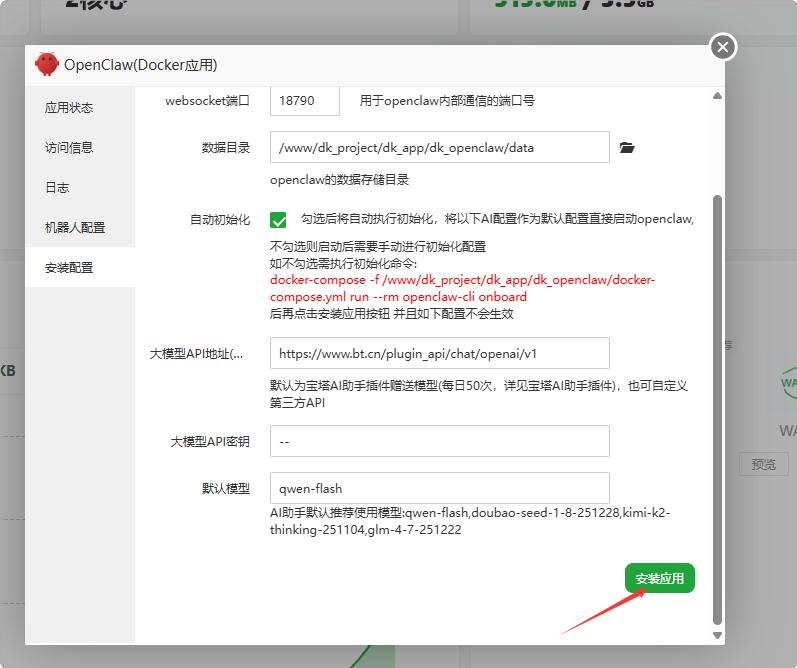Switch to the 访问信息 tab
The image size is (797, 668).
[x=69, y=148]
